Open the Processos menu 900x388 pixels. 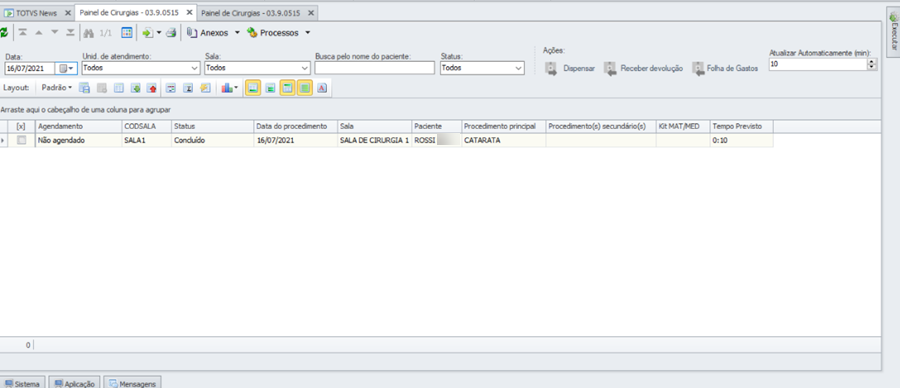coord(278,33)
